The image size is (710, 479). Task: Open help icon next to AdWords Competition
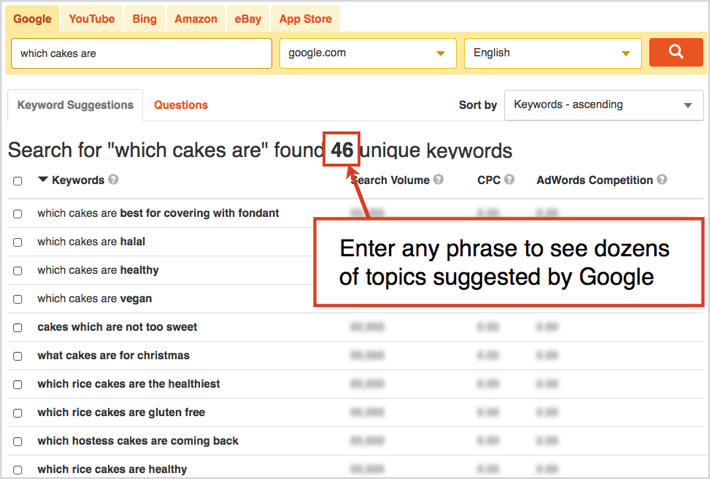(x=662, y=179)
